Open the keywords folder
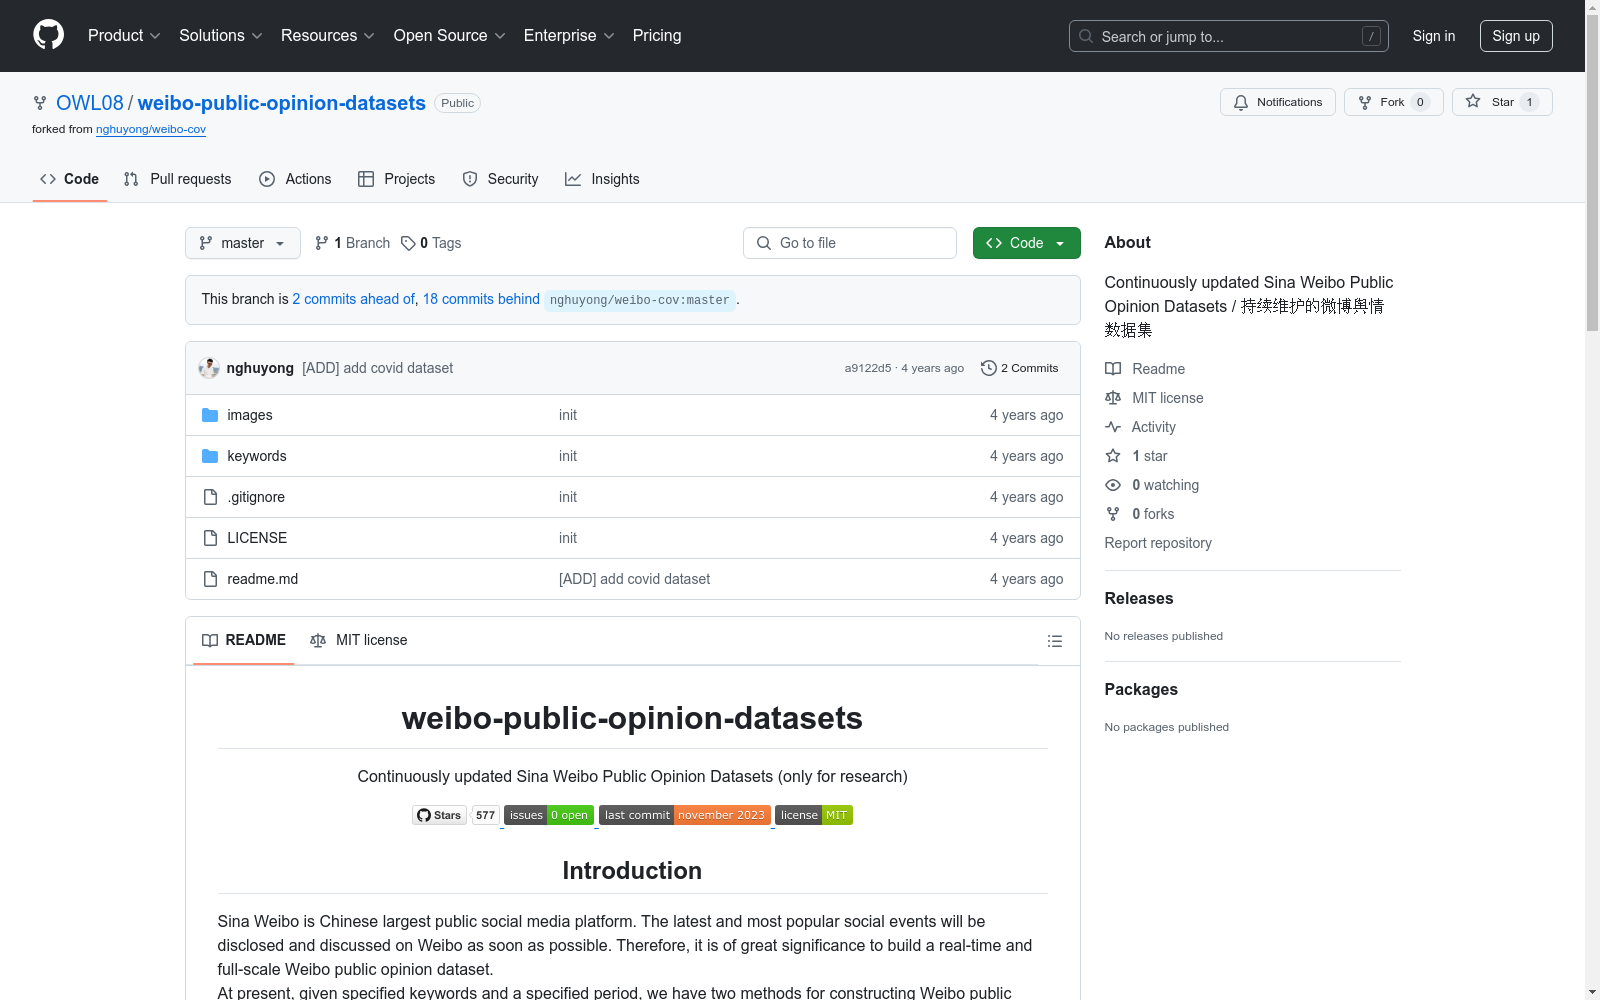Viewport: 1600px width, 1000px height. click(257, 456)
